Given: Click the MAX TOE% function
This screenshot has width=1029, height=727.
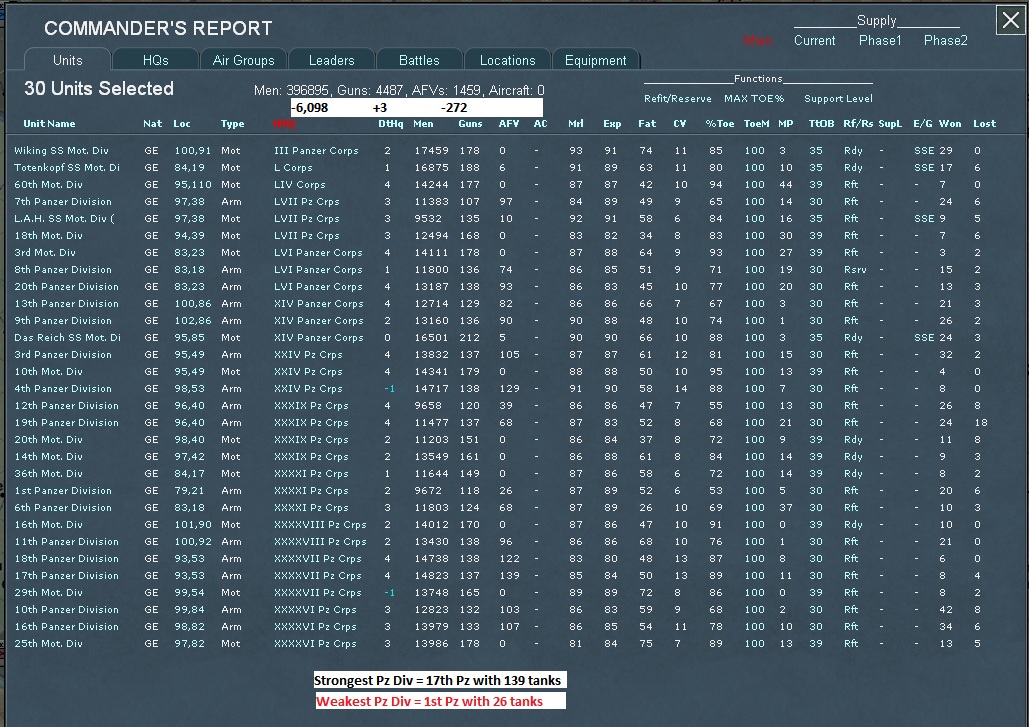Looking at the screenshot, I should [x=754, y=98].
